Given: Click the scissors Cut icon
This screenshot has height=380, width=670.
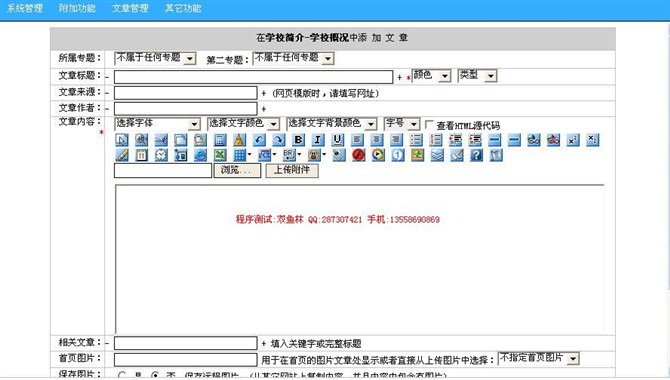Looking at the screenshot, I should (161, 140).
